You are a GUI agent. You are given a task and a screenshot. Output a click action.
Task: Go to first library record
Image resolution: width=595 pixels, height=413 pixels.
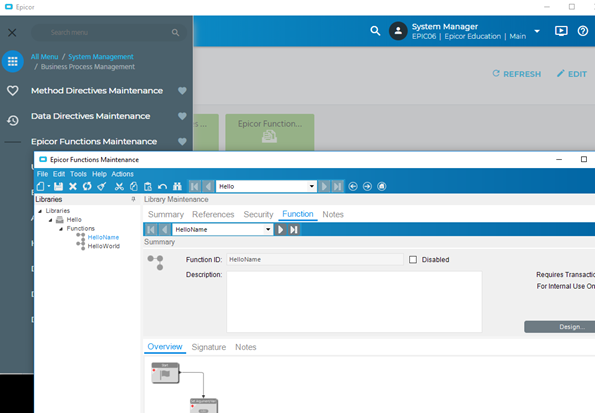(x=195, y=186)
